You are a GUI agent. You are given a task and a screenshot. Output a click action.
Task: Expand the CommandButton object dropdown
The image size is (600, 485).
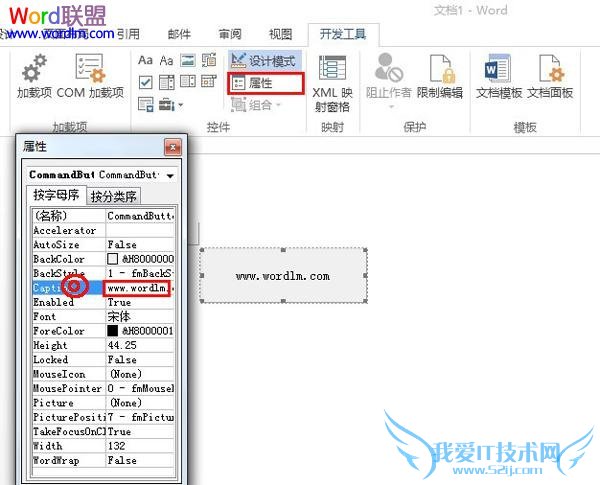point(170,176)
